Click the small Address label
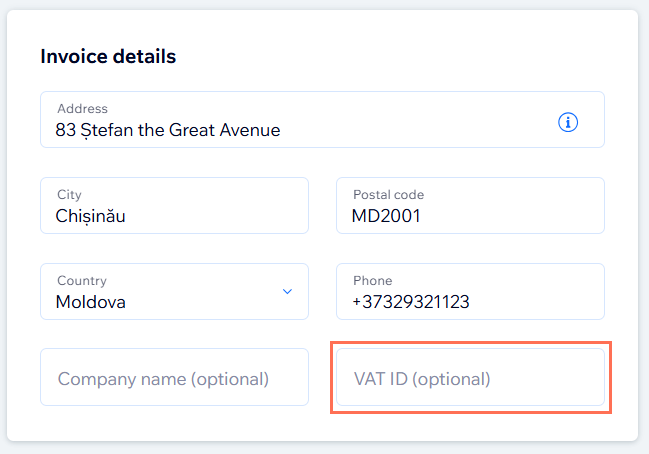Screen dimensions: 649x454 click(x=82, y=108)
